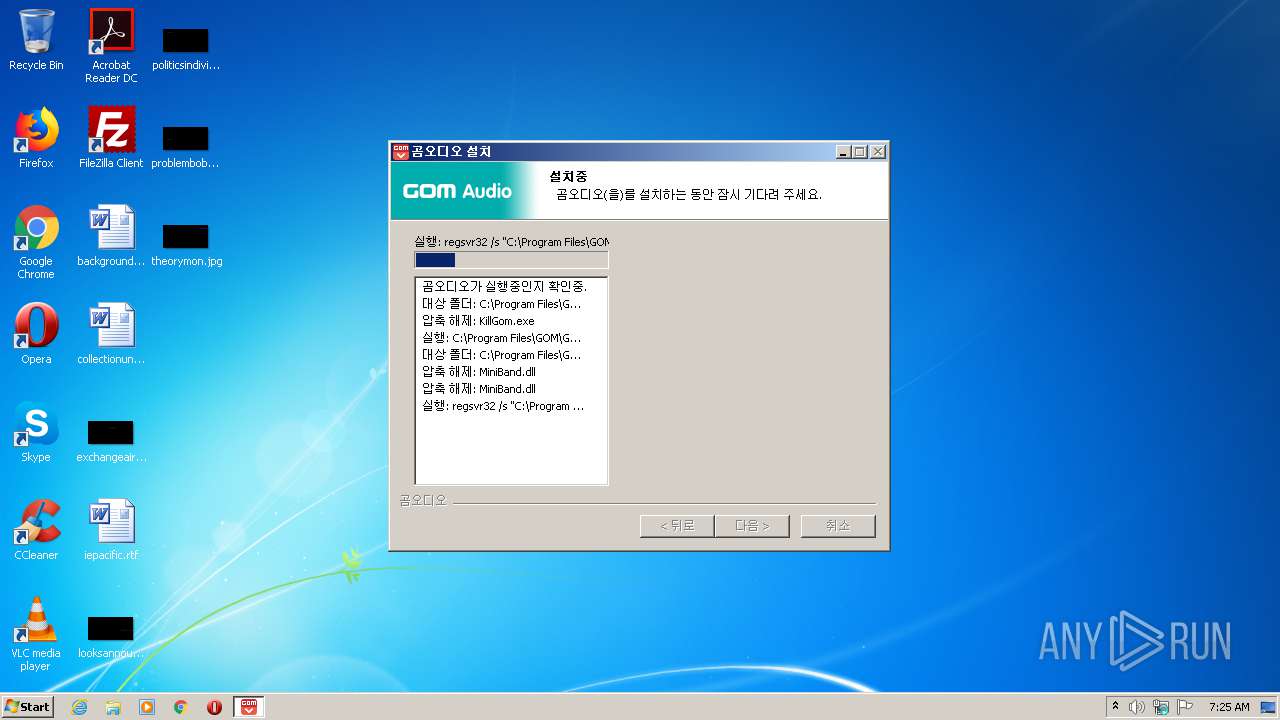The image size is (1280, 720).
Task: Show hidden tray icons arrow
Action: 1115,706
